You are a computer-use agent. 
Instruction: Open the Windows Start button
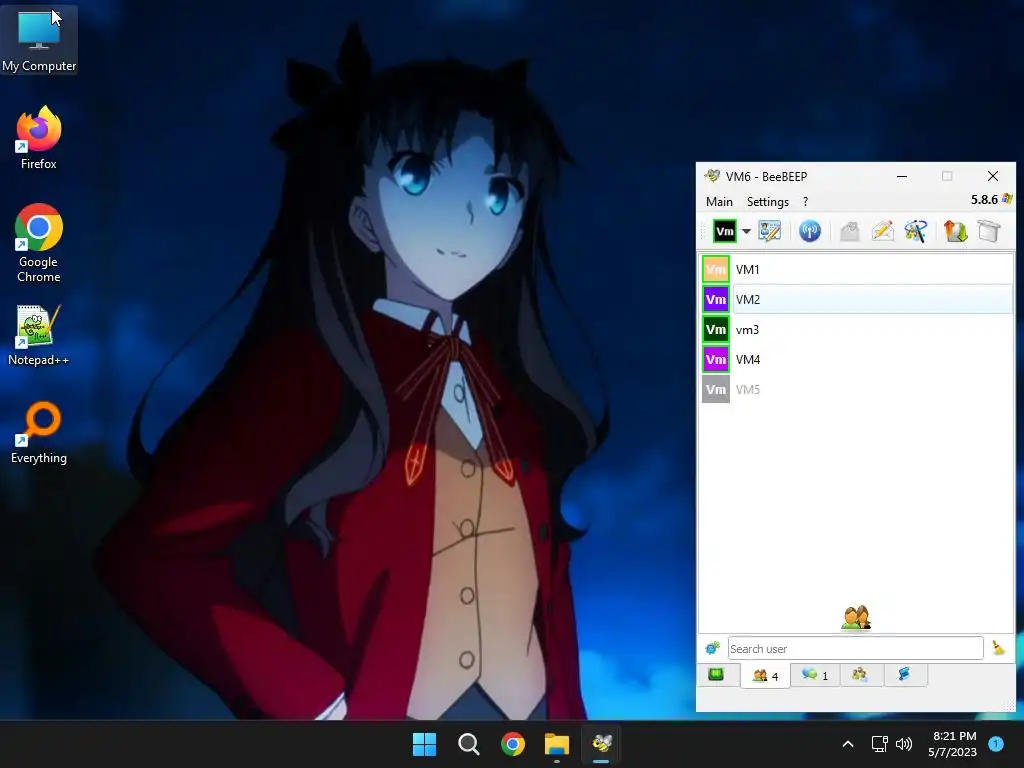pyautogui.click(x=424, y=744)
